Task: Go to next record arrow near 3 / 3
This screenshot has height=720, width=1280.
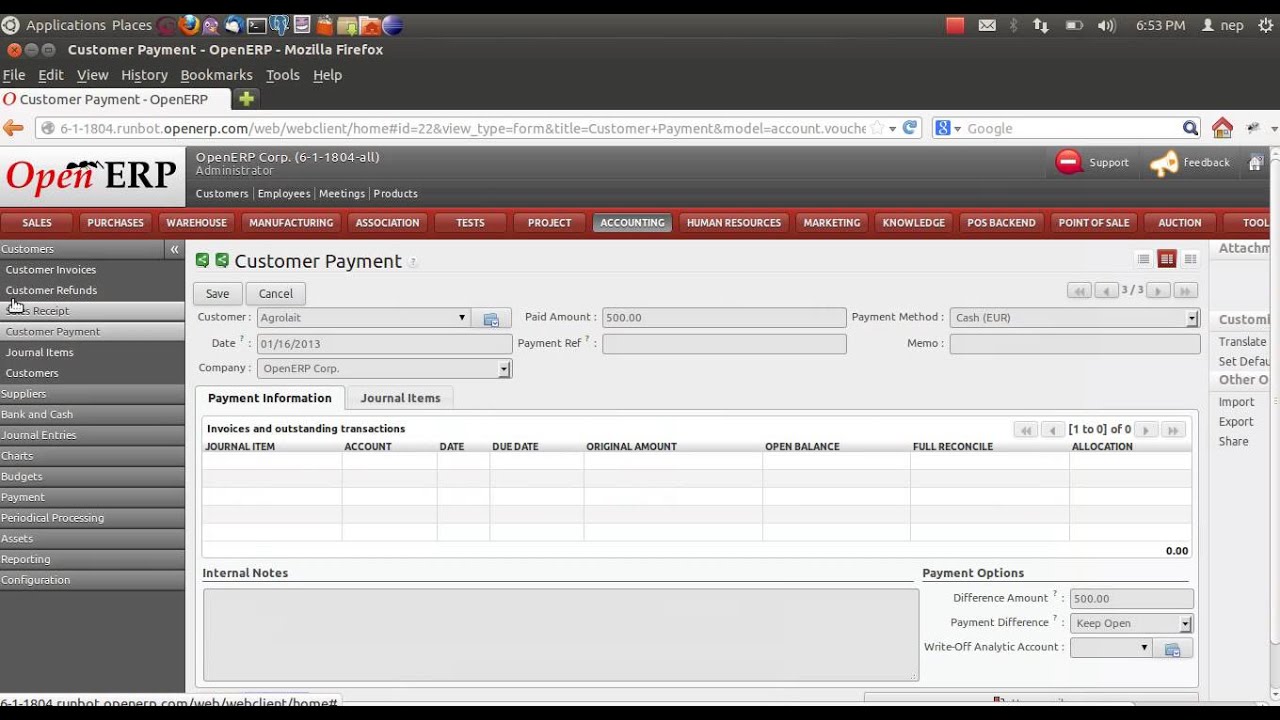Action: tap(1157, 291)
